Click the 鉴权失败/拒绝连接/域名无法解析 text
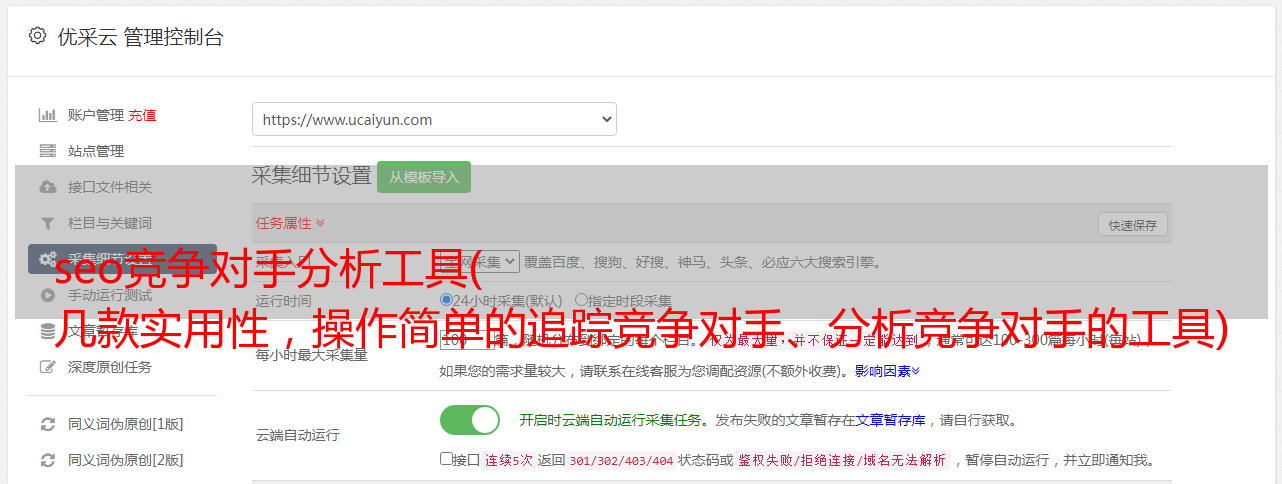 [x=842, y=460]
